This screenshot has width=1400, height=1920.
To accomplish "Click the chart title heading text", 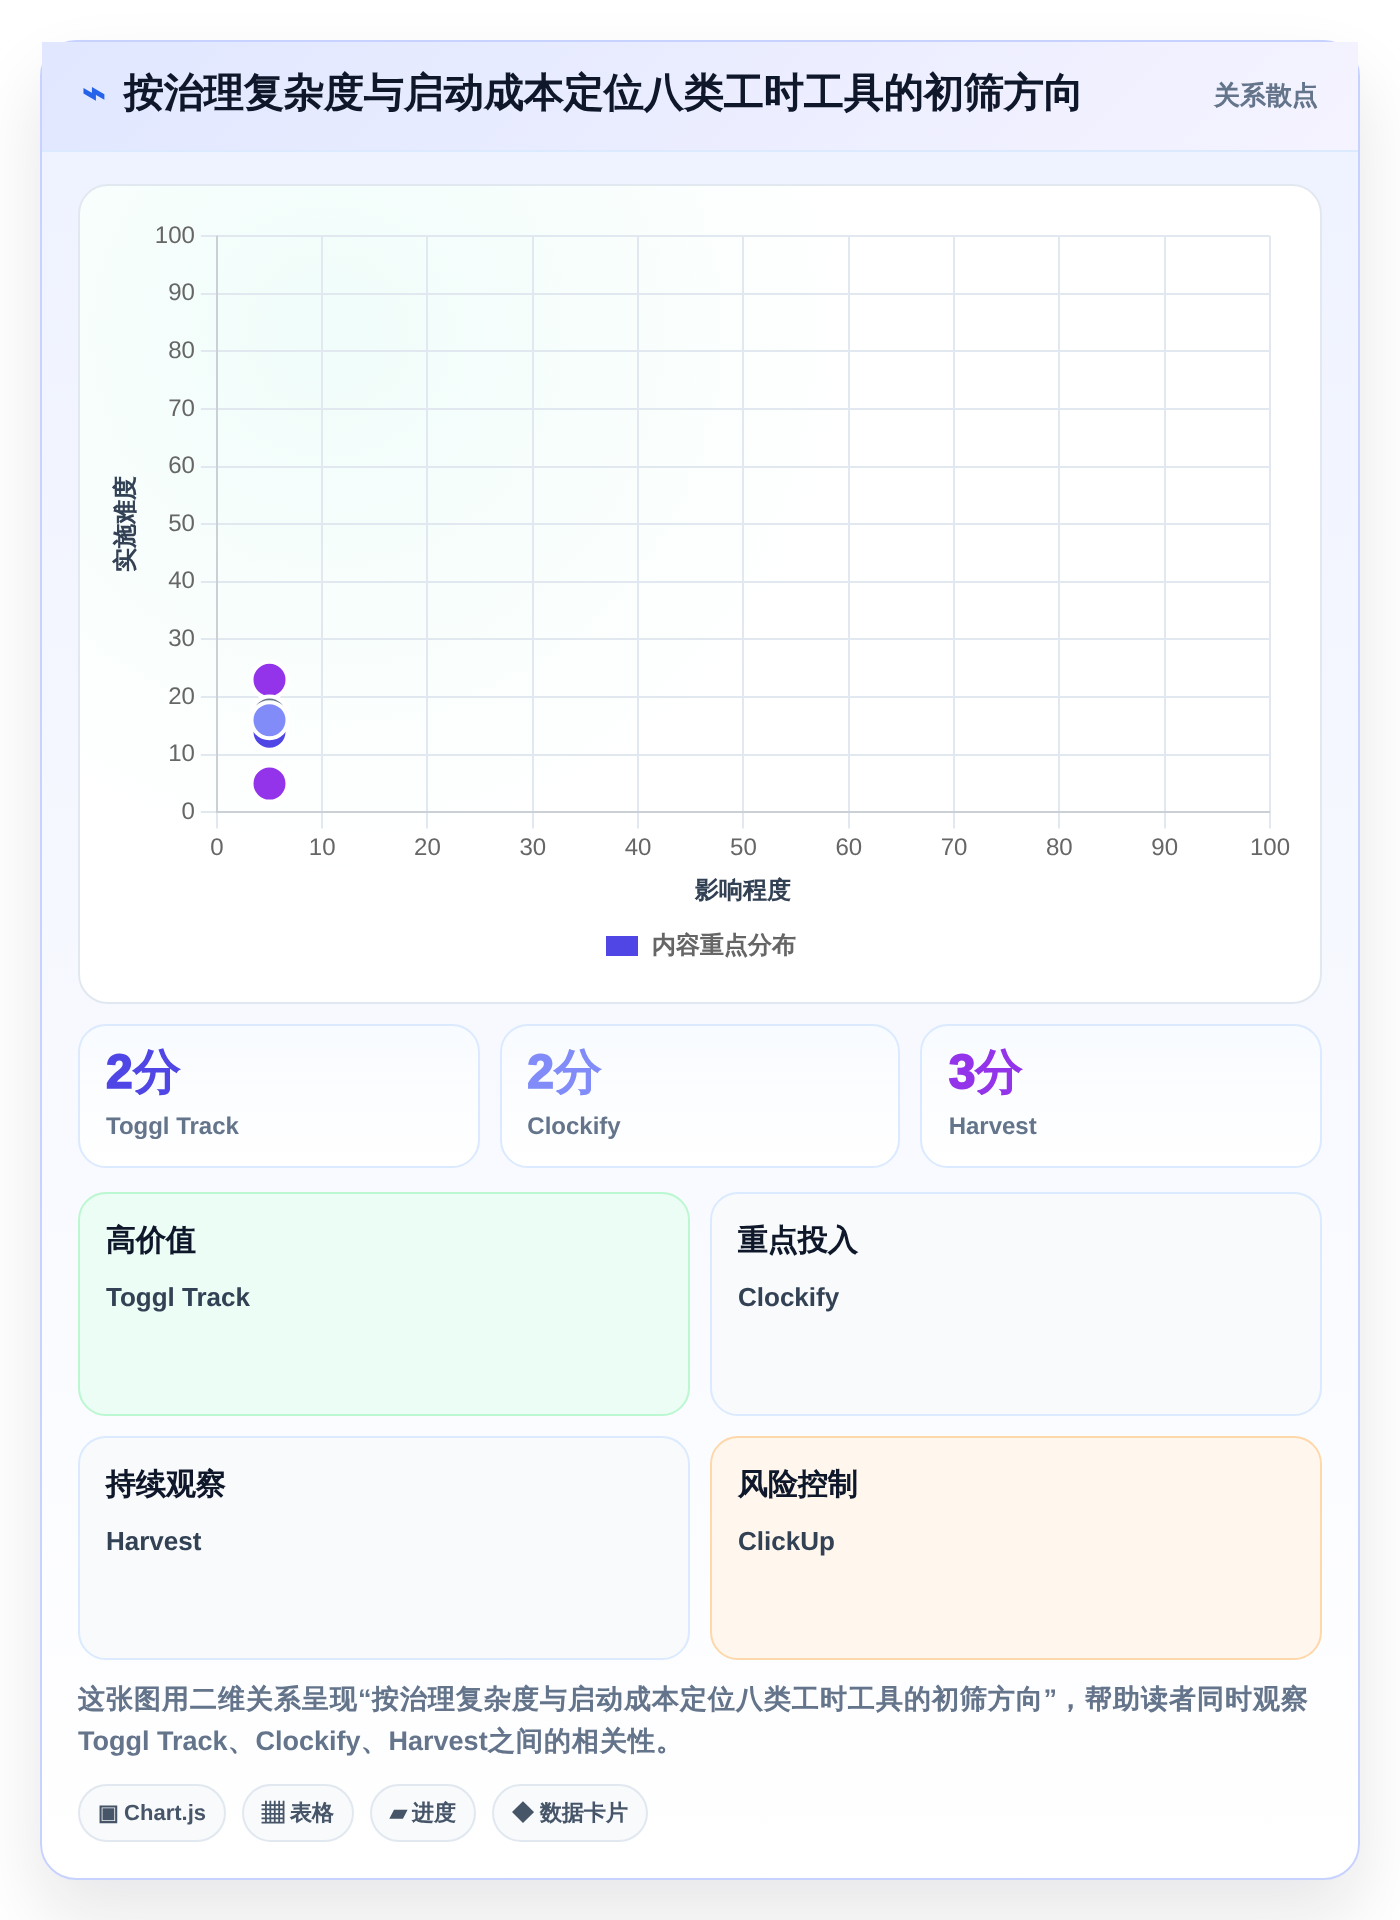I will (601, 95).
